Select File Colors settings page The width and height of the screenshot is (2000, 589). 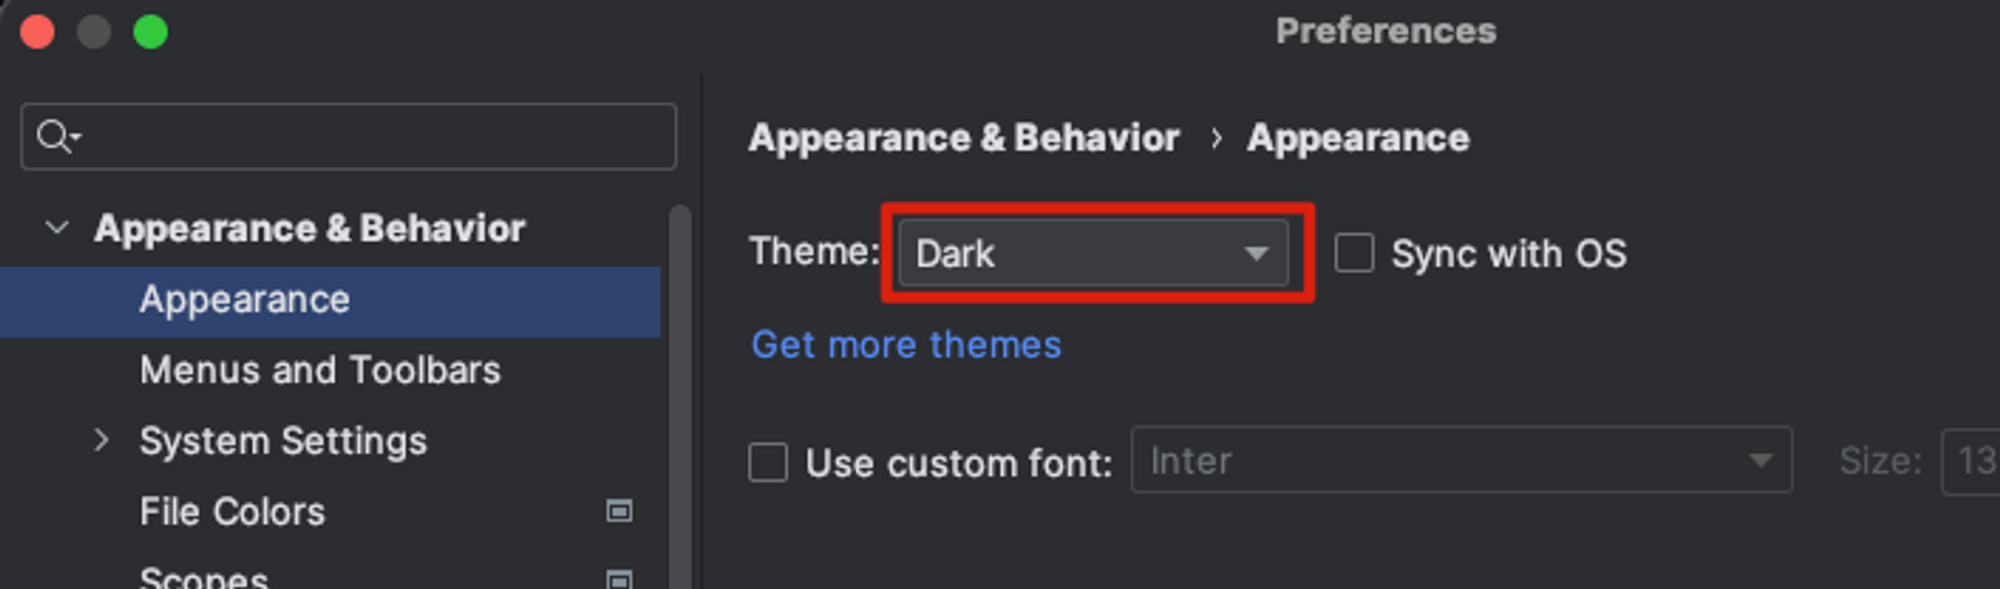[232, 511]
